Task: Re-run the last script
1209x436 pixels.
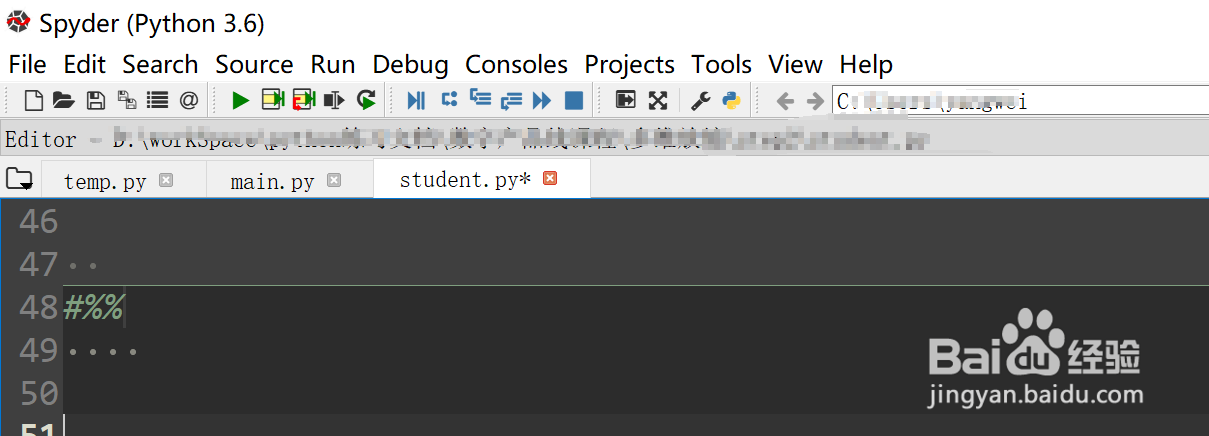Action: (x=367, y=100)
